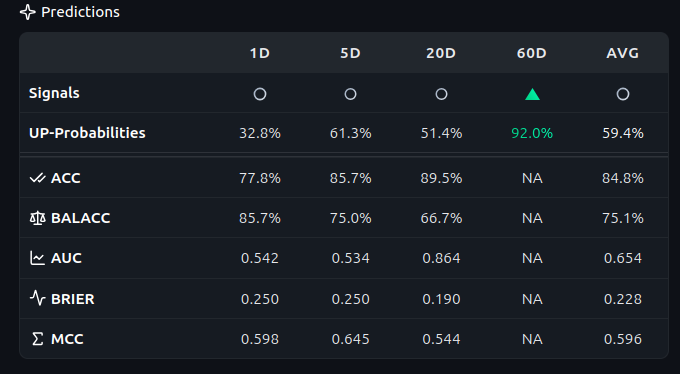Click the 20D AUC value 0.864
680x374 pixels.
pos(441,258)
